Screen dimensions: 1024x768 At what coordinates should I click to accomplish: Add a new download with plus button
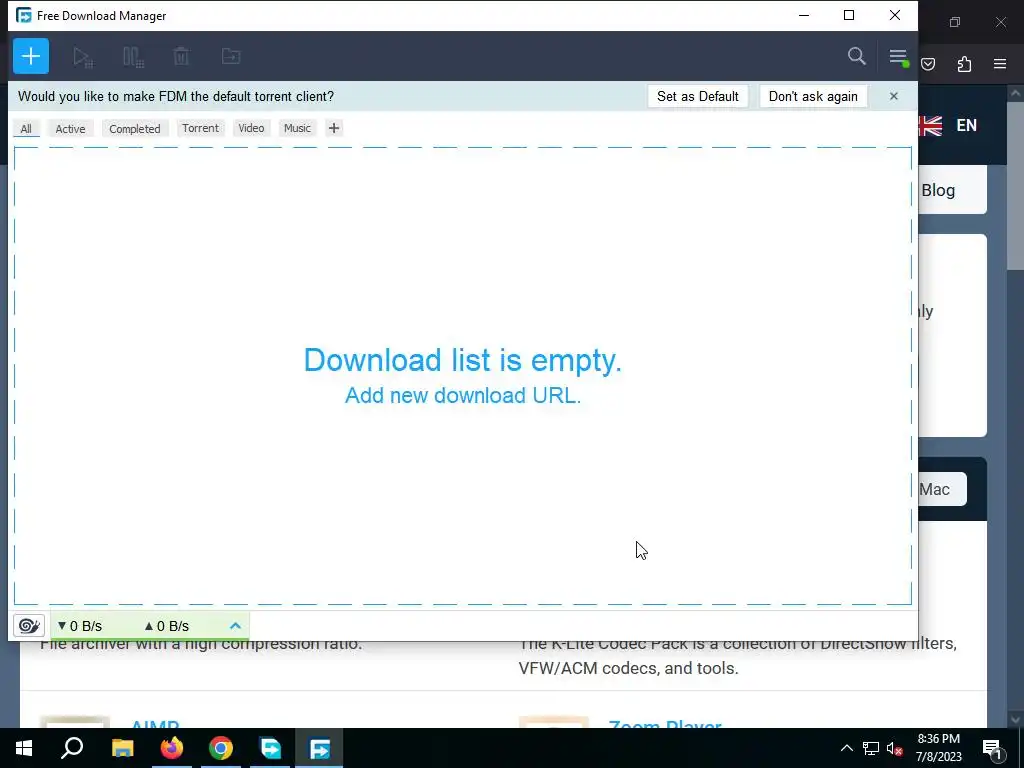pos(31,56)
